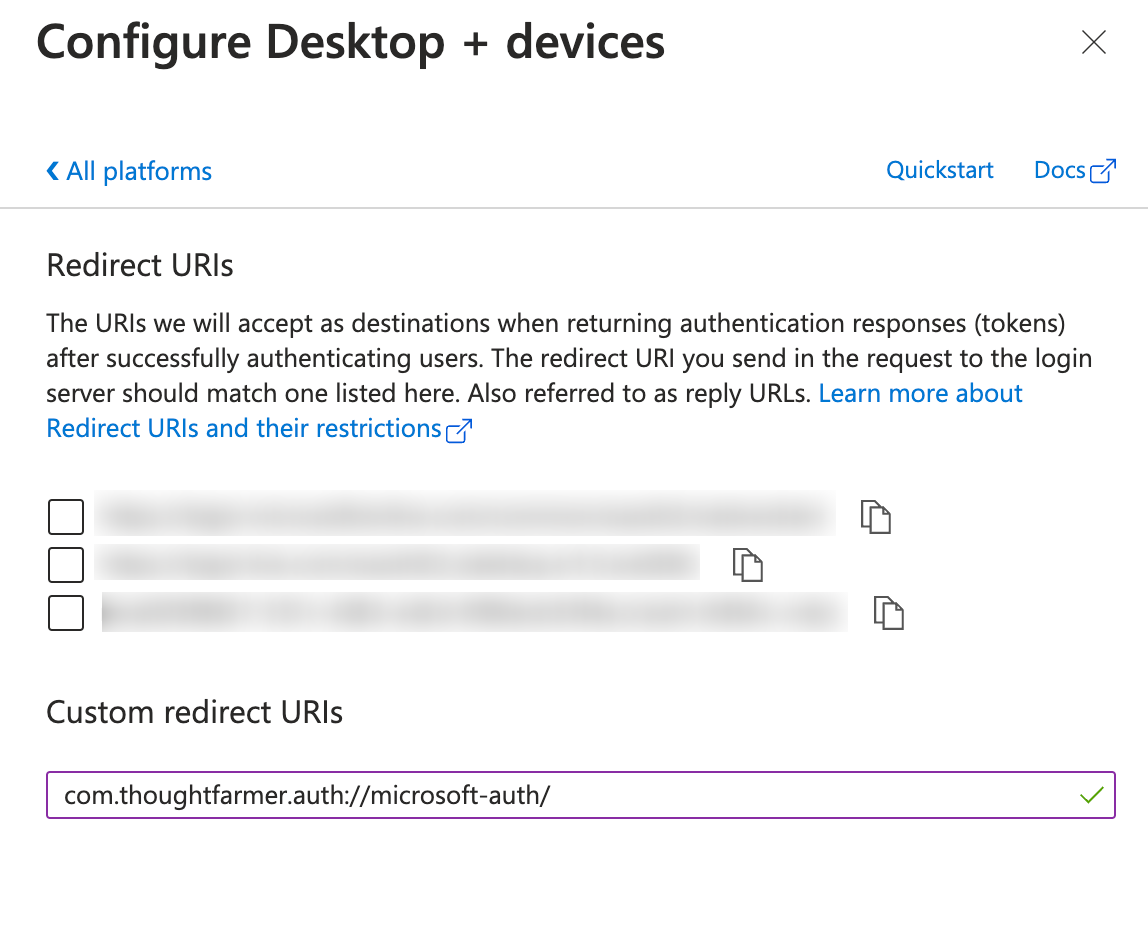Navigate back using All platforms
The height and width of the screenshot is (940, 1148).
point(138,171)
